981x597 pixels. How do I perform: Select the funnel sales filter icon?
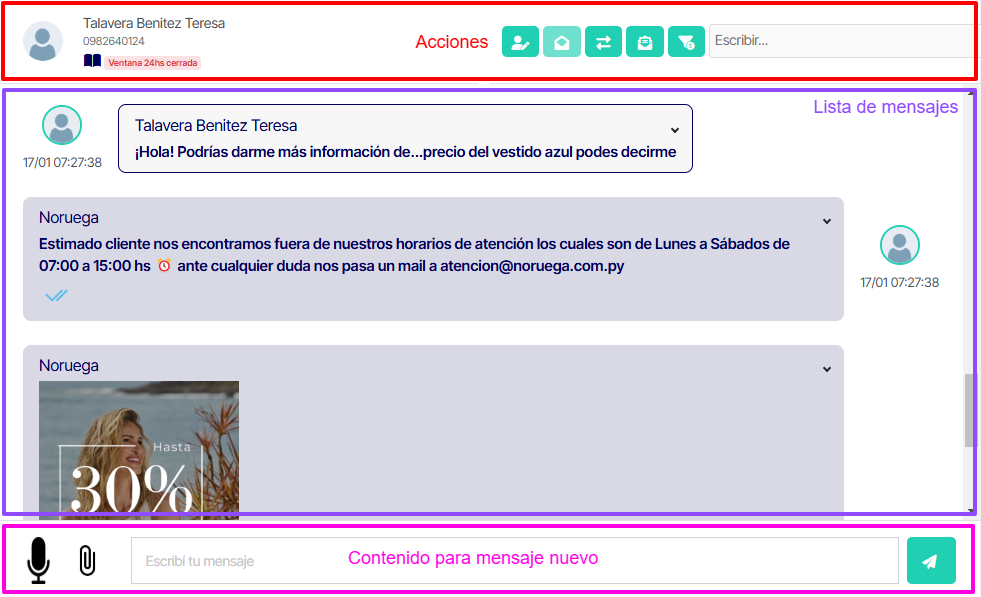[685, 42]
